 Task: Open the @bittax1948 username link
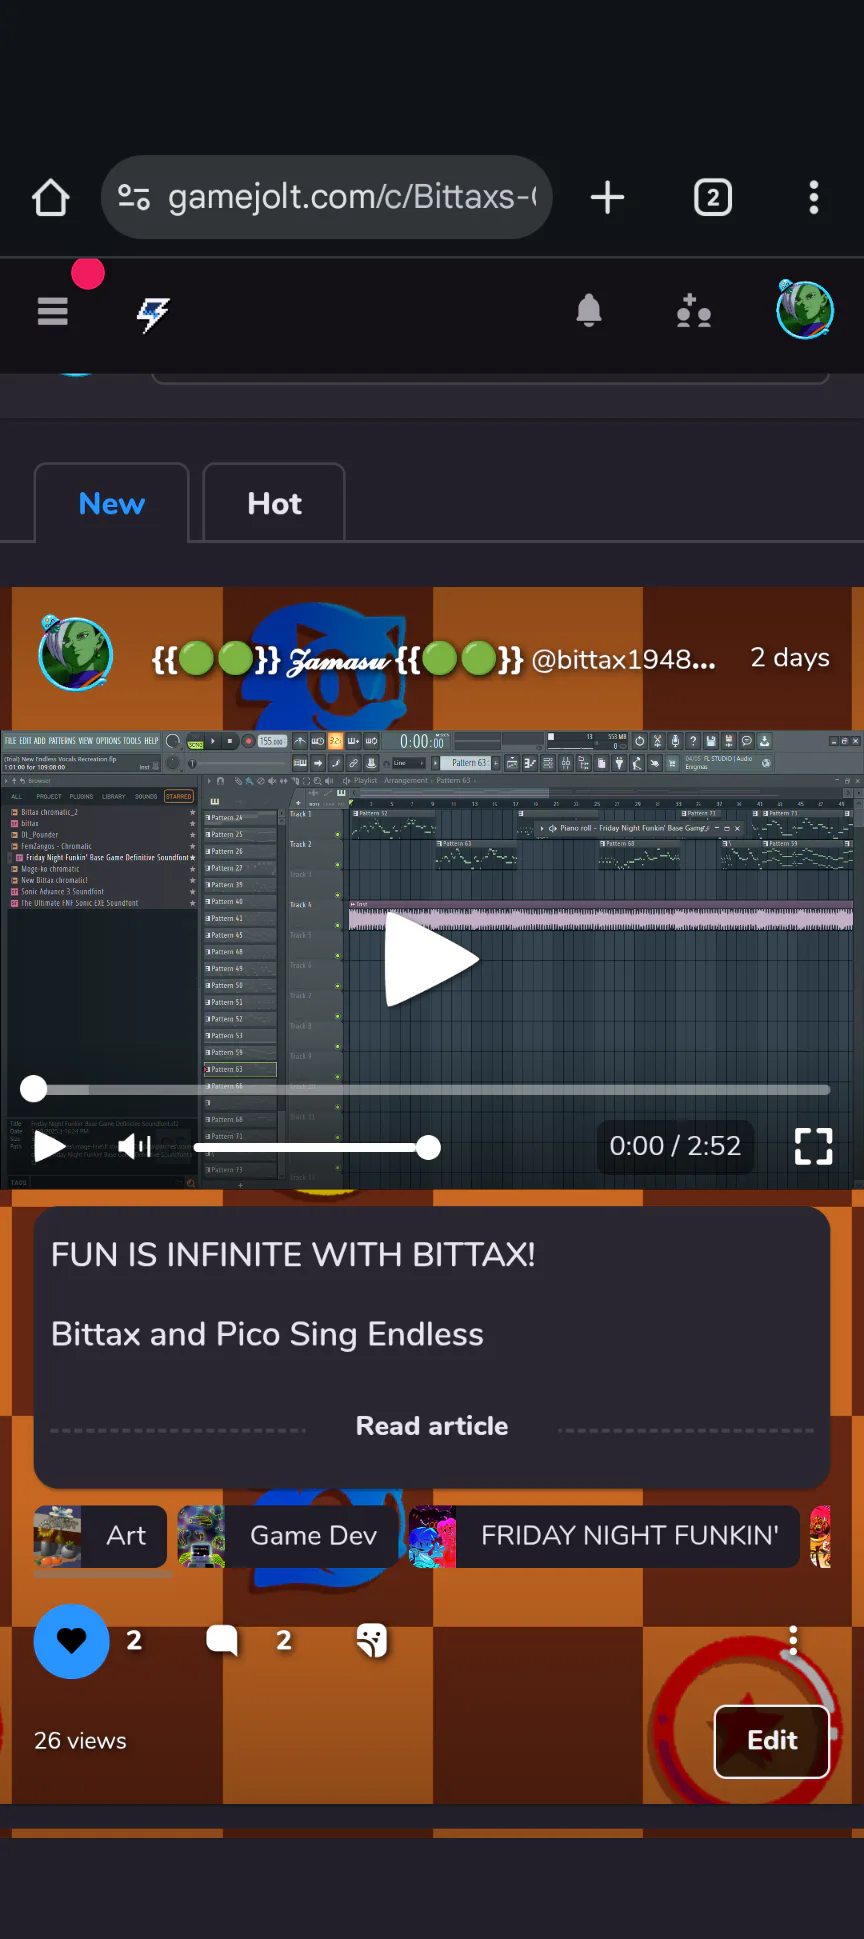click(623, 660)
